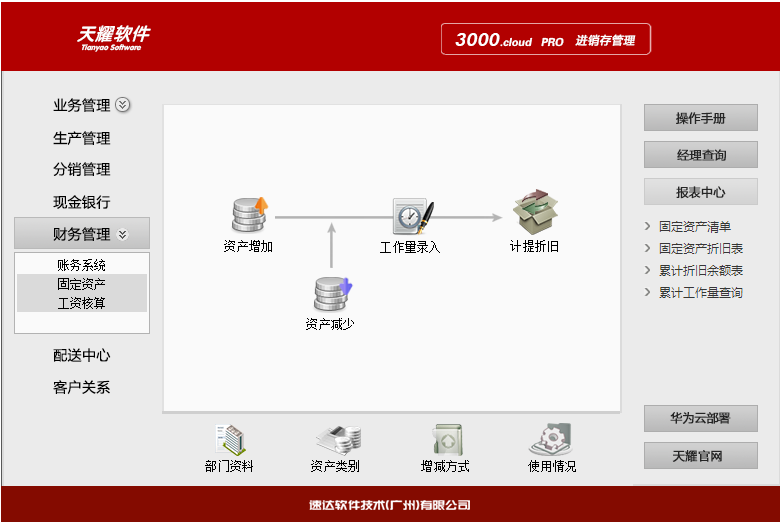Screen dimensions: 780x522
Task: Select the 资产减少 (asset decrease) icon
Action: (330, 294)
